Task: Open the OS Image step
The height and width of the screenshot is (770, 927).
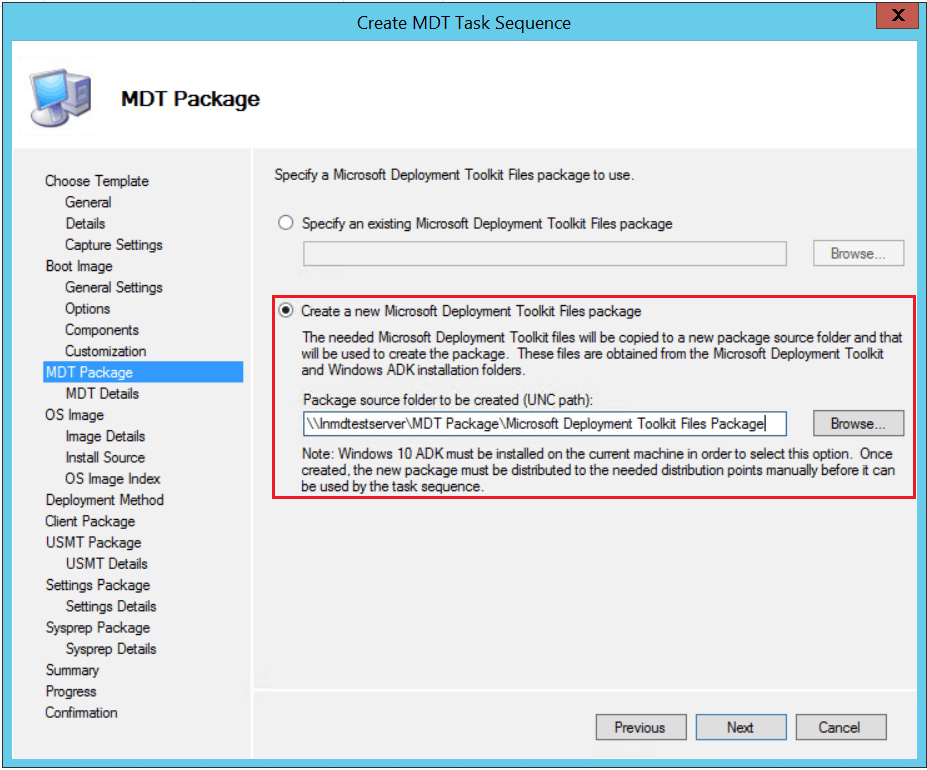Action: click(x=74, y=415)
